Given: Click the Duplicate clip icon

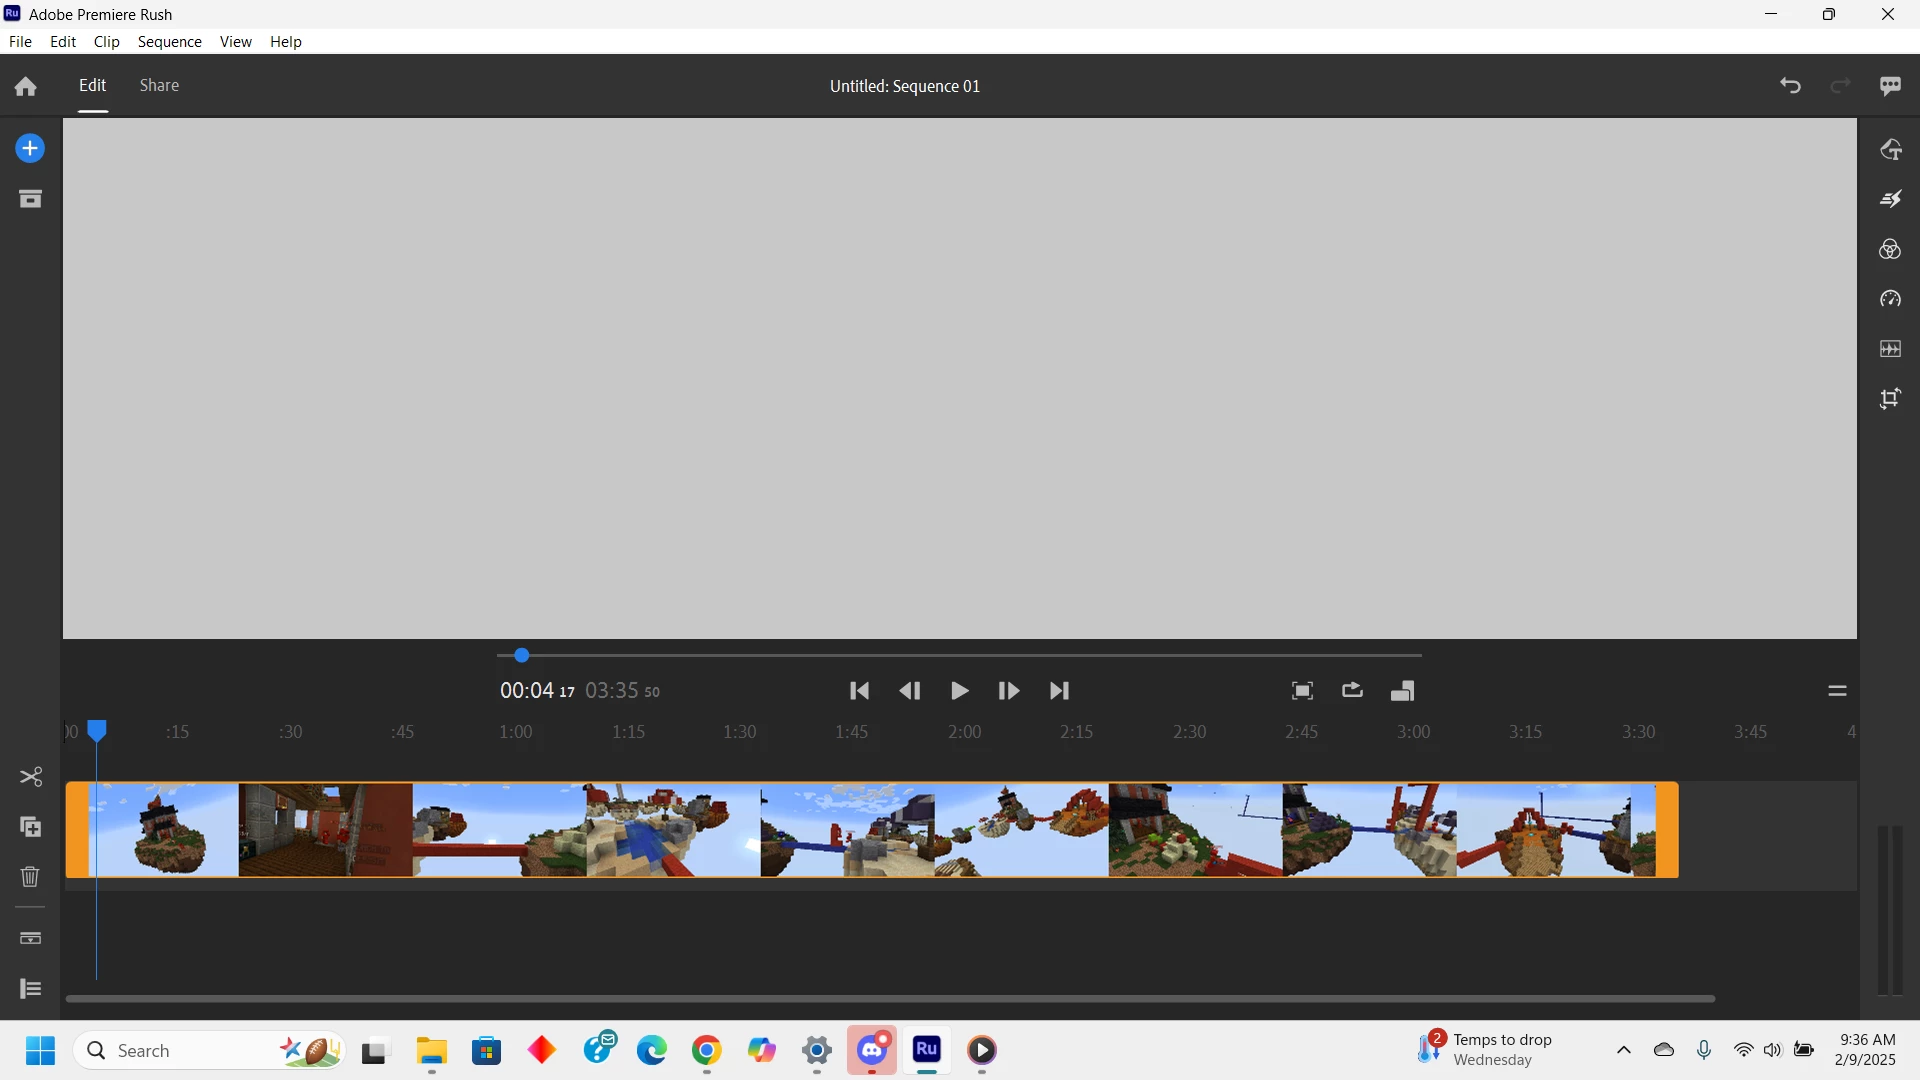Looking at the screenshot, I should pos(30,827).
